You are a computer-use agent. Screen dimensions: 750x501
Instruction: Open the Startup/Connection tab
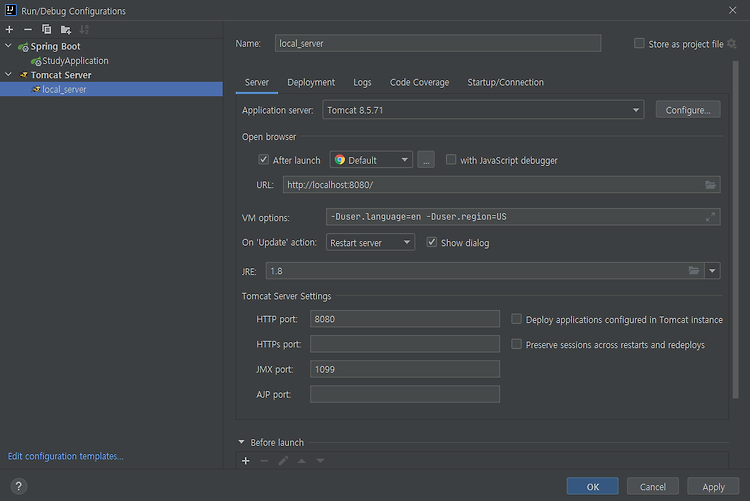point(505,82)
